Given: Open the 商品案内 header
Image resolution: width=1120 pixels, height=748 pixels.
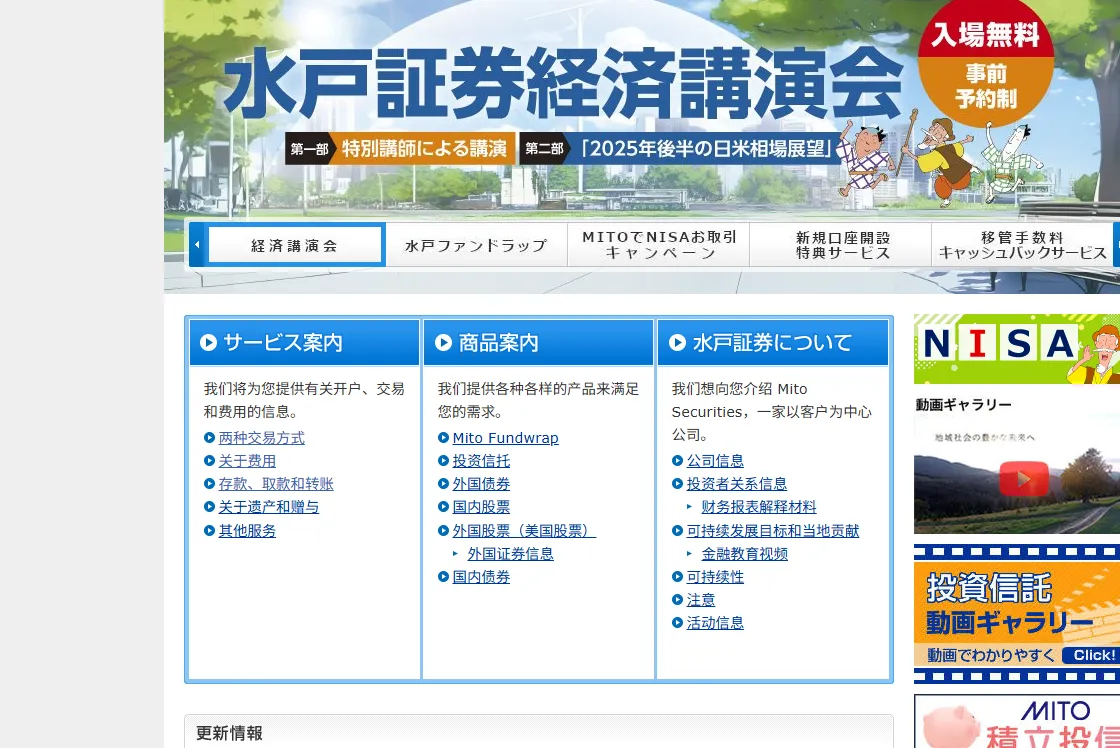Looking at the screenshot, I should coord(539,342).
